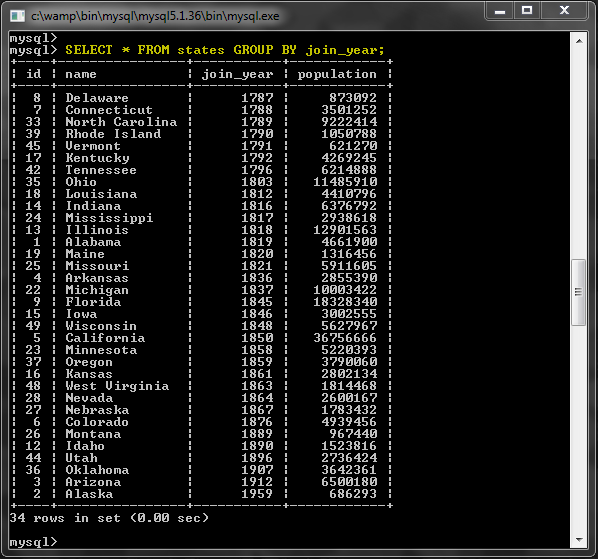
Task: Click the name column header
Action: pos(81,74)
